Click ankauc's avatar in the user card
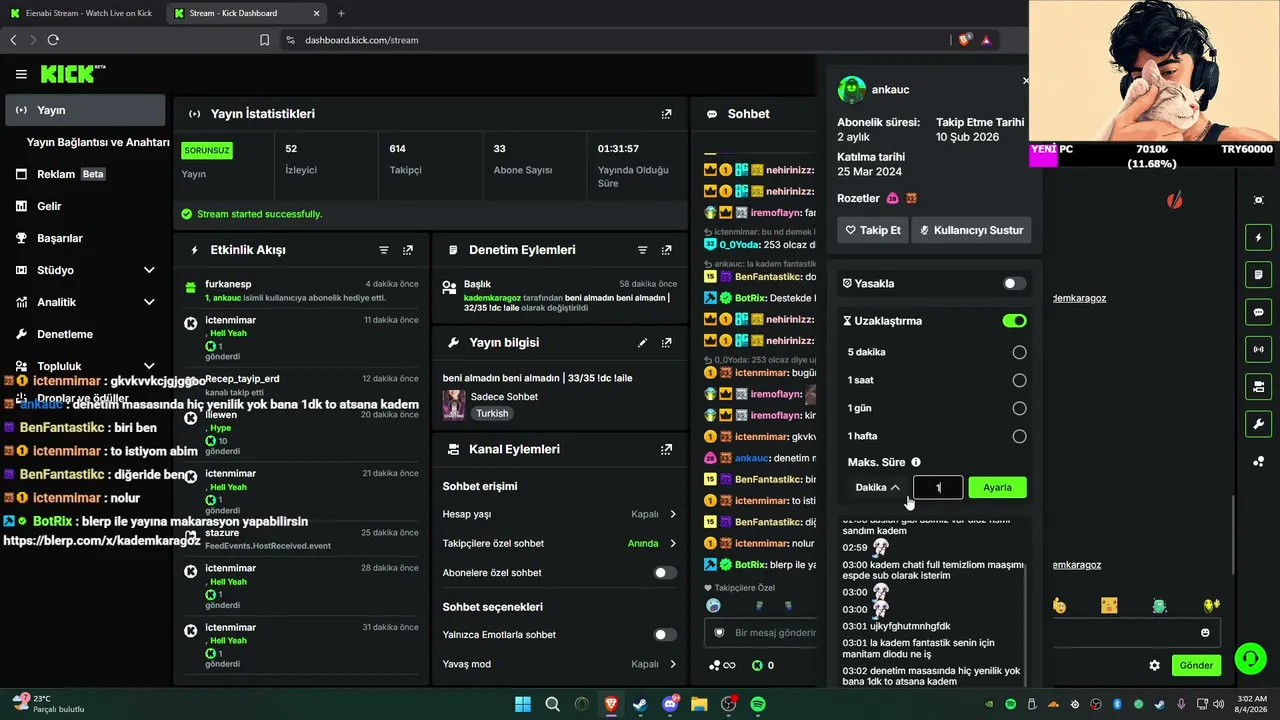1280x720 pixels. (x=852, y=90)
